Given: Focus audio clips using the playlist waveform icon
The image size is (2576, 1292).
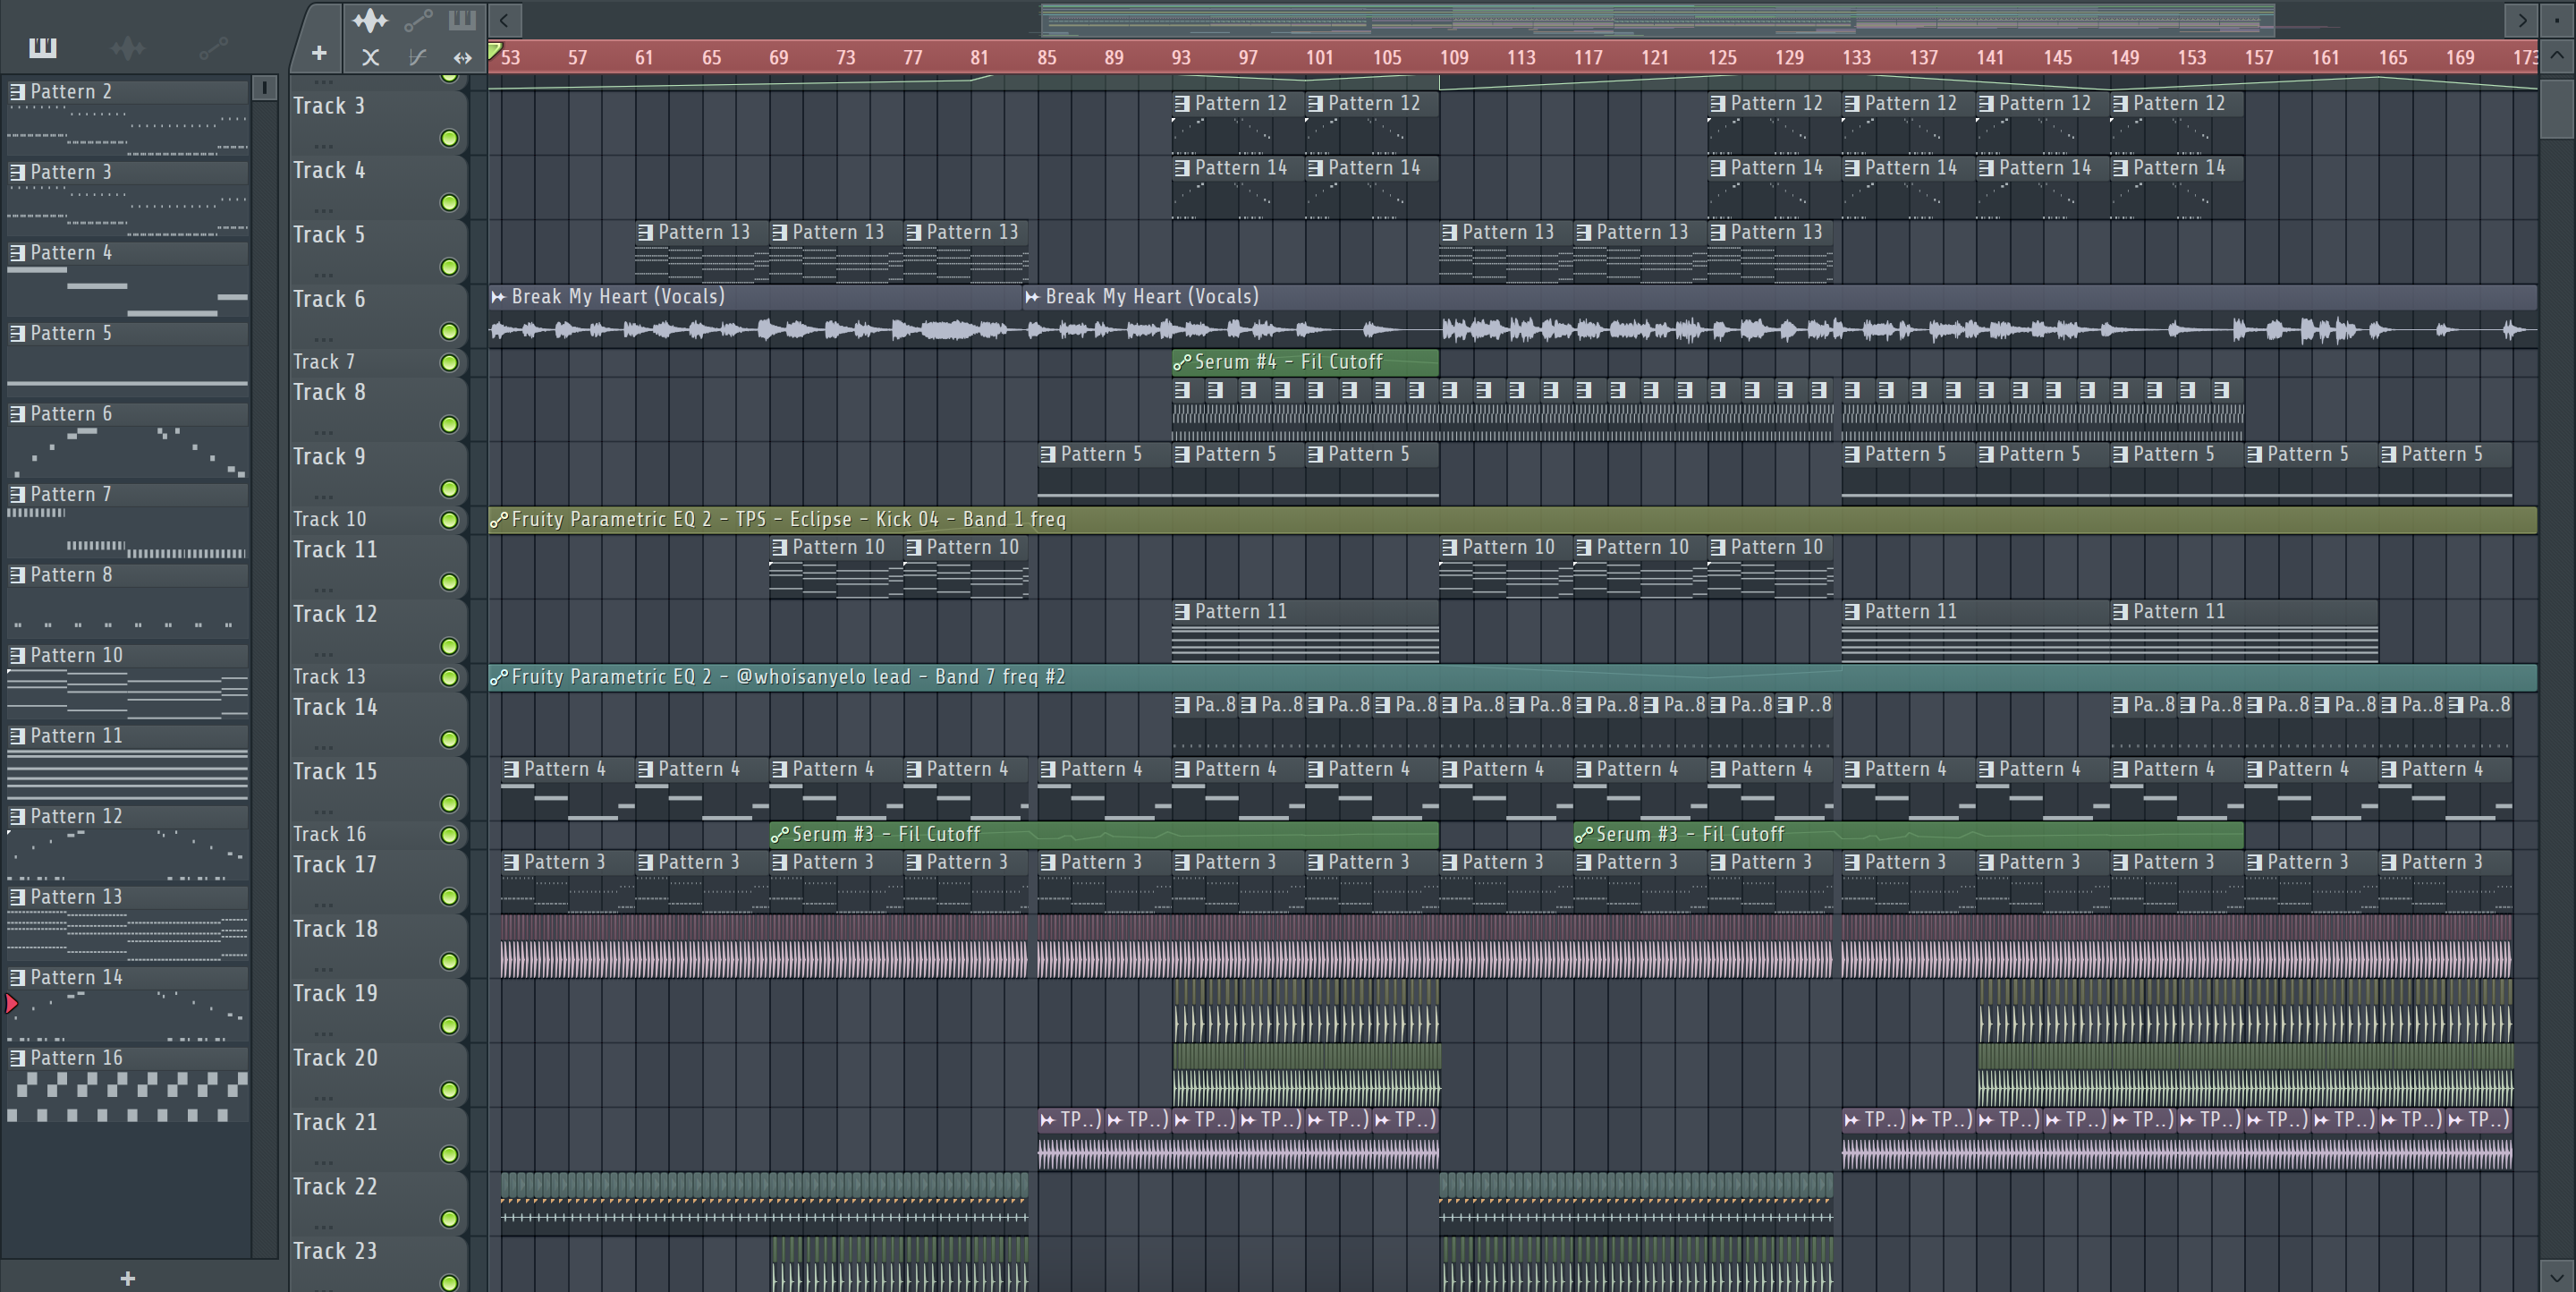Looking at the screenshot, I should (370, 19).
